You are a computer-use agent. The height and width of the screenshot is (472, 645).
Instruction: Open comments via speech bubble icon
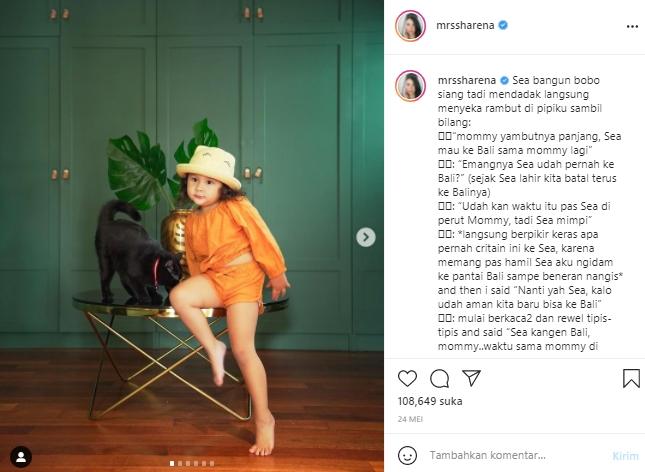point(439,378)
